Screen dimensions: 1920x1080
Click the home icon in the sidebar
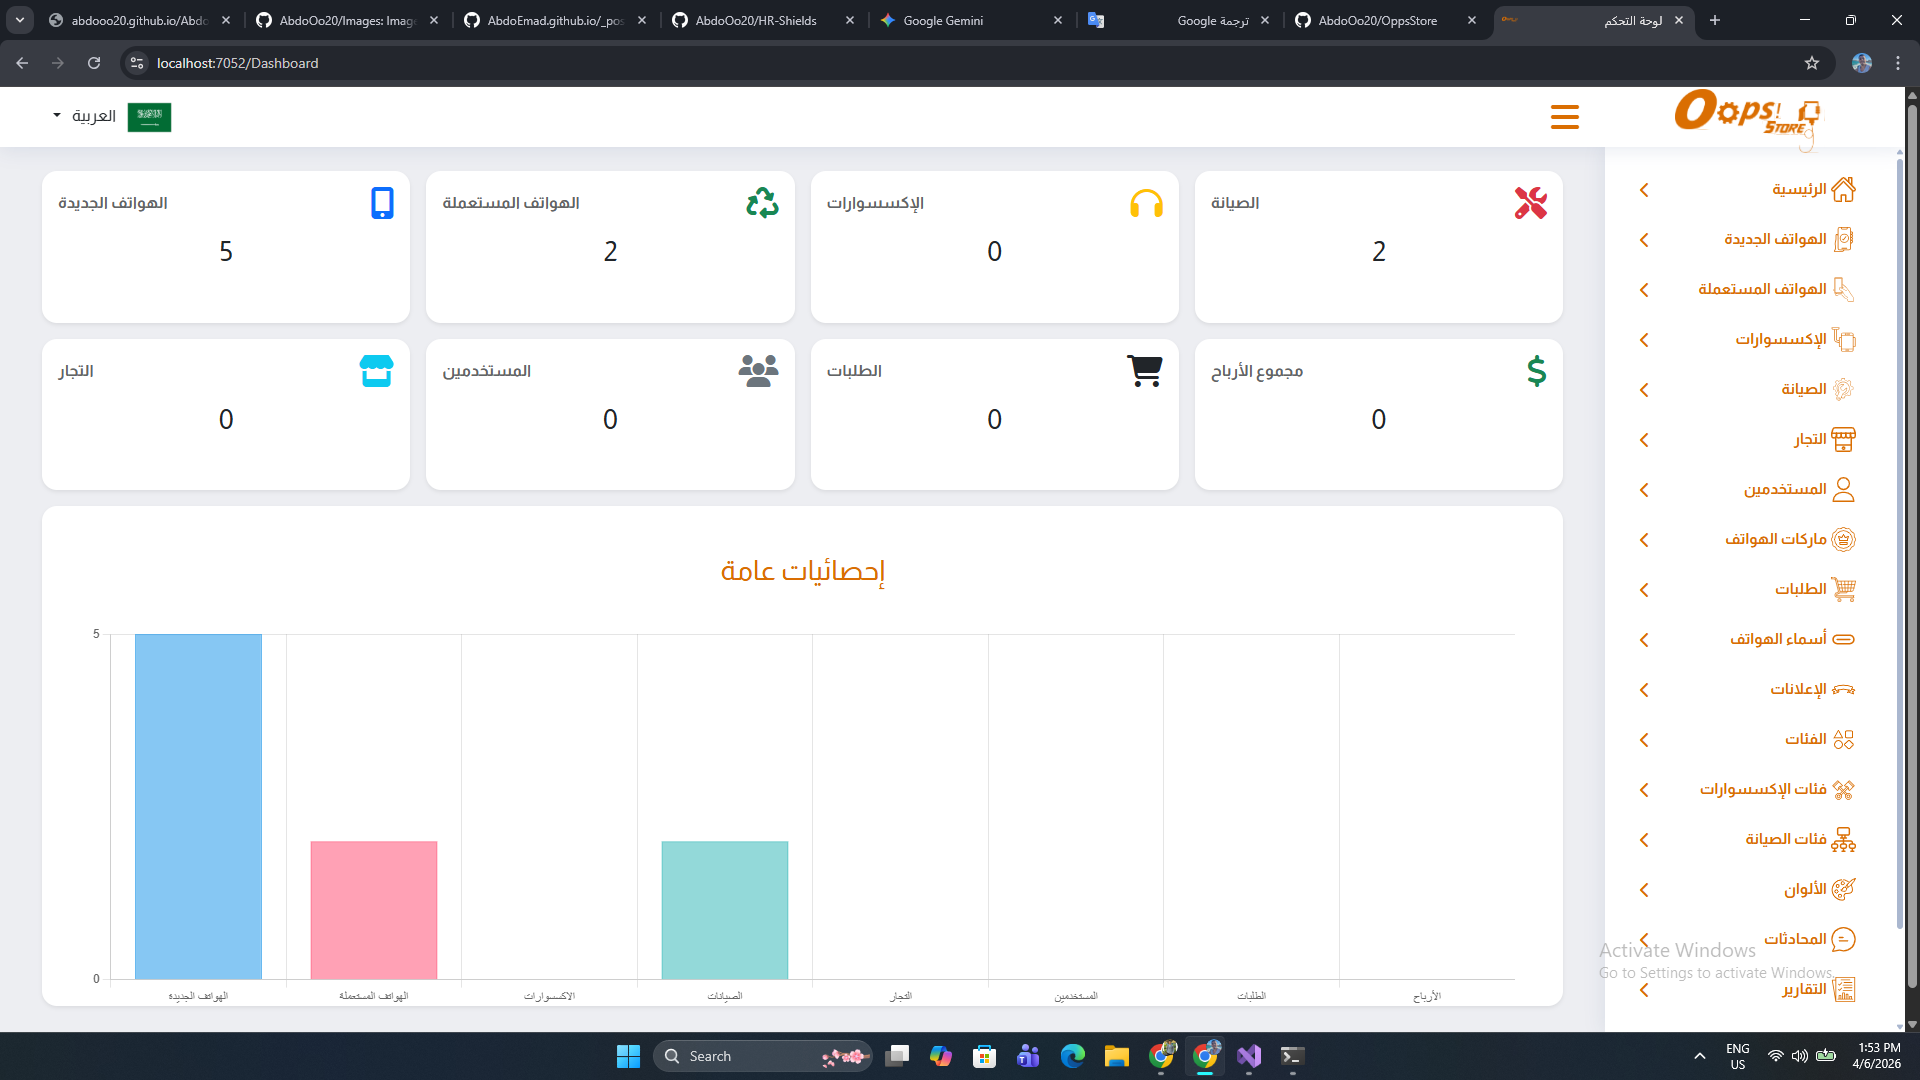1843,189
